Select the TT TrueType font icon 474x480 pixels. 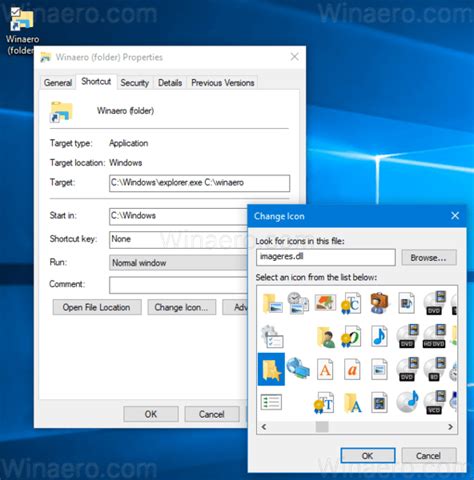[324, 403]
